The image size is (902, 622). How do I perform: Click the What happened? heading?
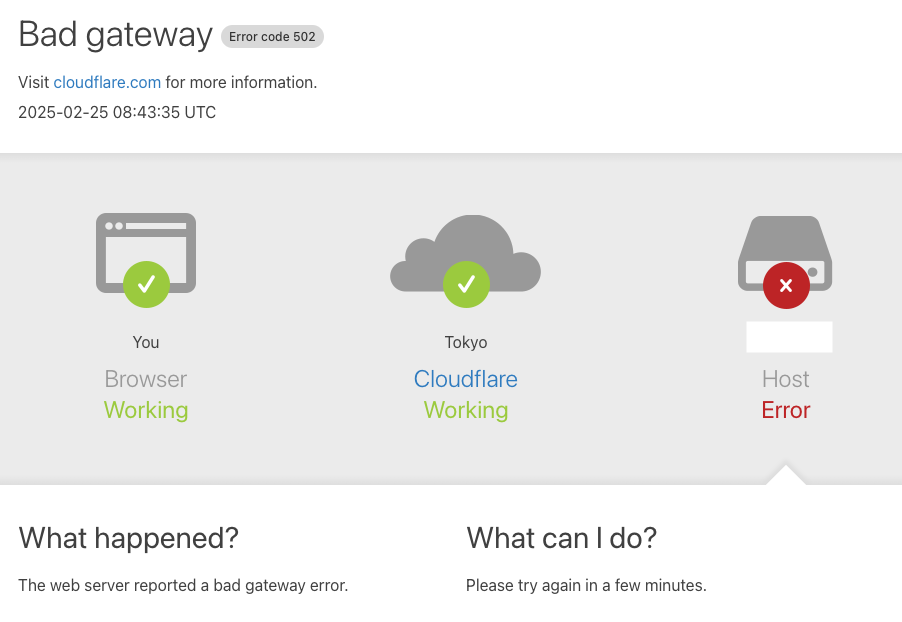pos(129,538)
